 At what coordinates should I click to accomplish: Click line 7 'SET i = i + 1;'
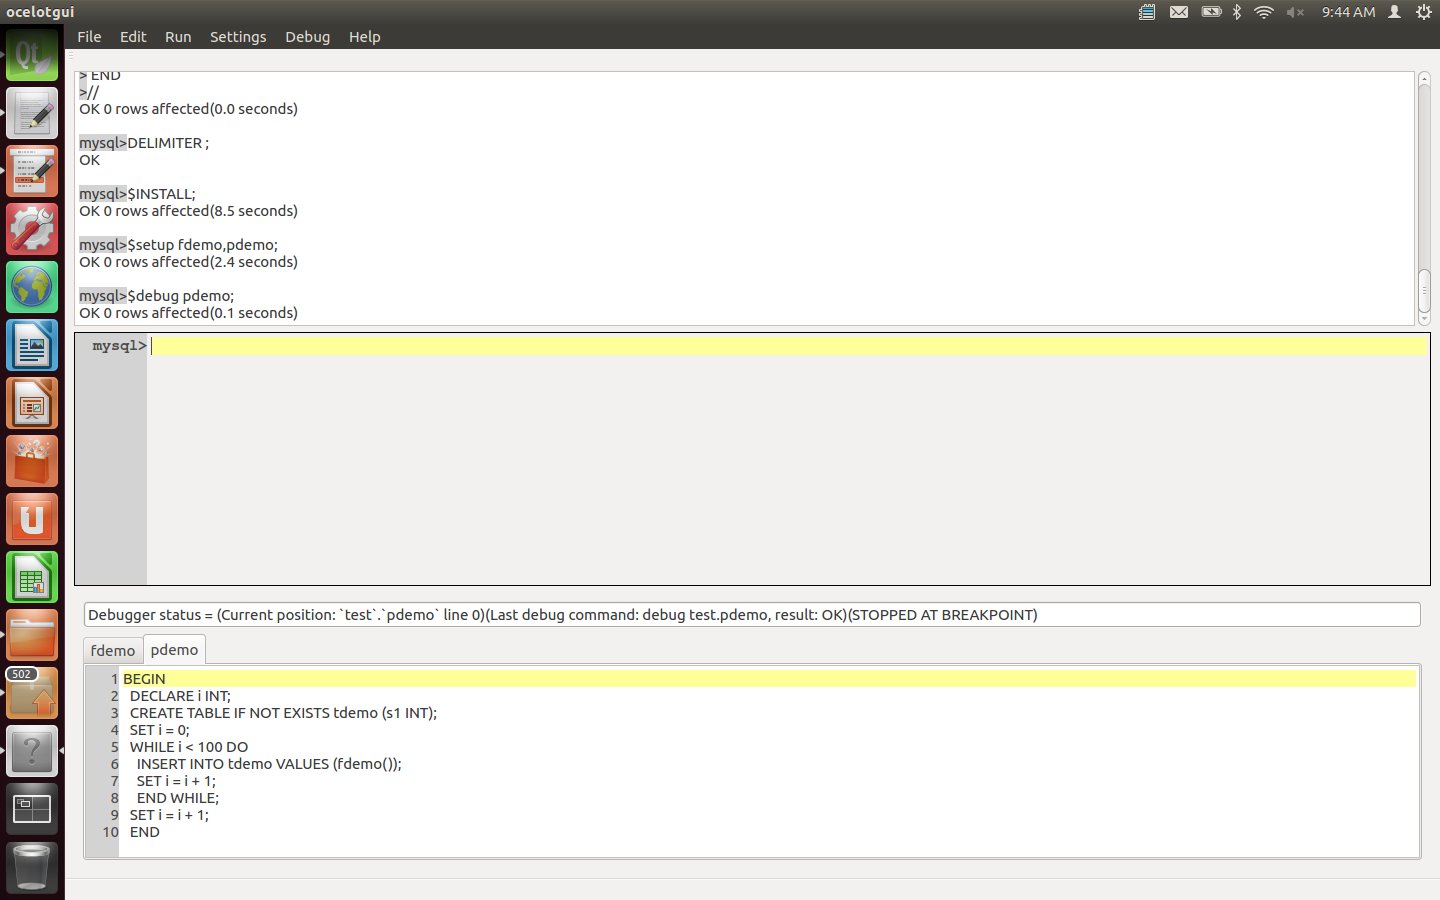pos(176,781)
